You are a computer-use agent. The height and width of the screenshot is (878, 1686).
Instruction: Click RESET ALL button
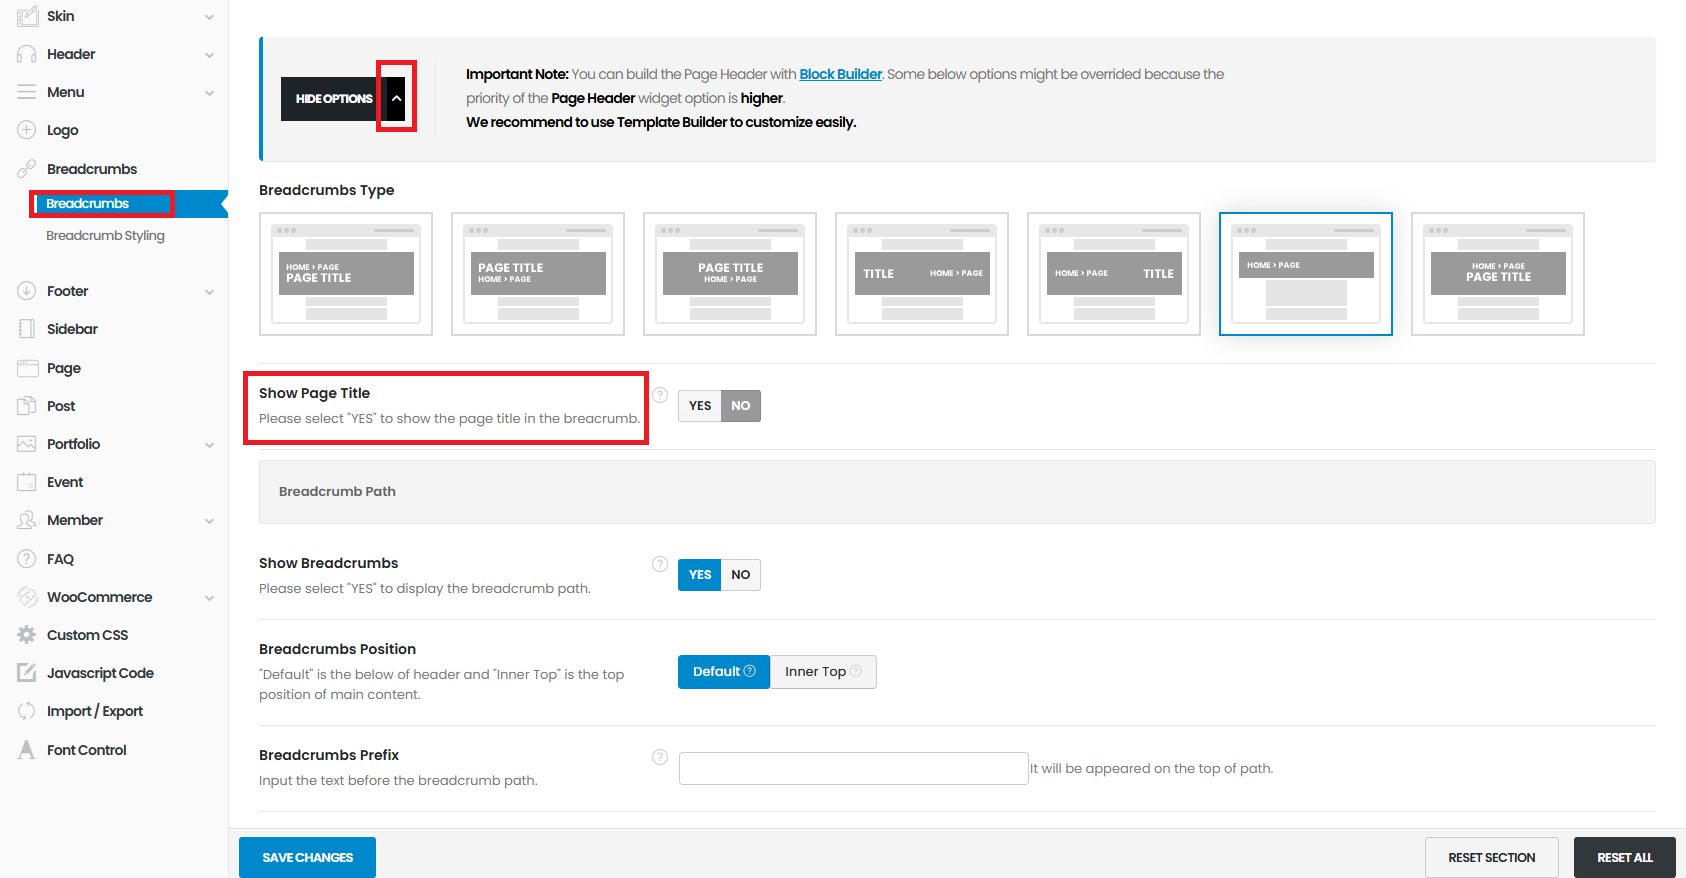click(x=1624, y=858)
